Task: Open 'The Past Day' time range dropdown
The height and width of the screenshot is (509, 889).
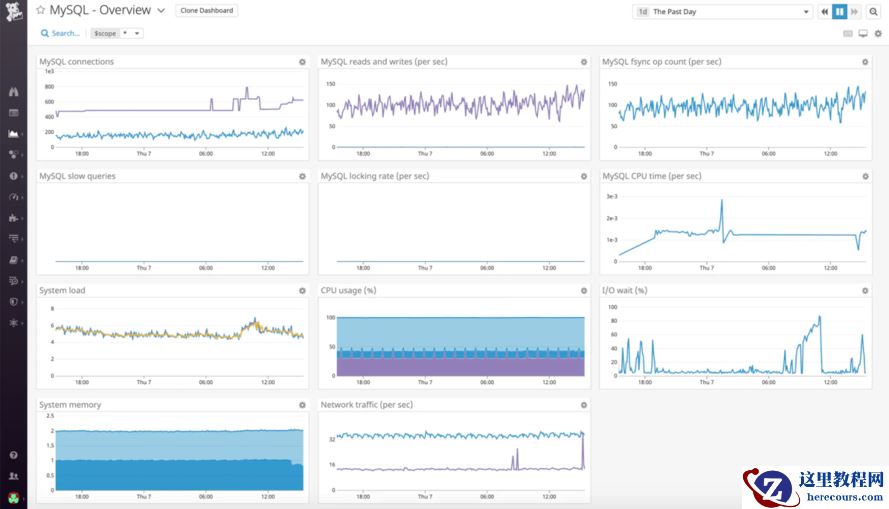Action: click(723, 12)
